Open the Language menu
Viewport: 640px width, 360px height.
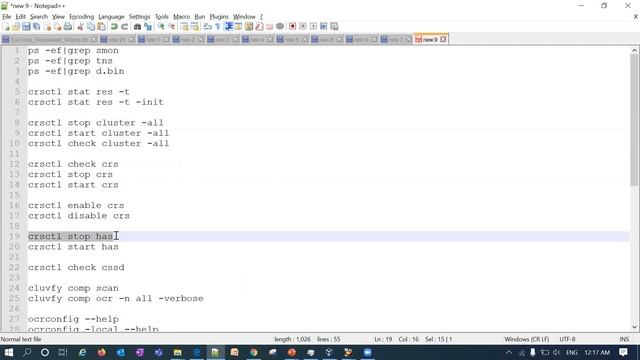(111, 17)
